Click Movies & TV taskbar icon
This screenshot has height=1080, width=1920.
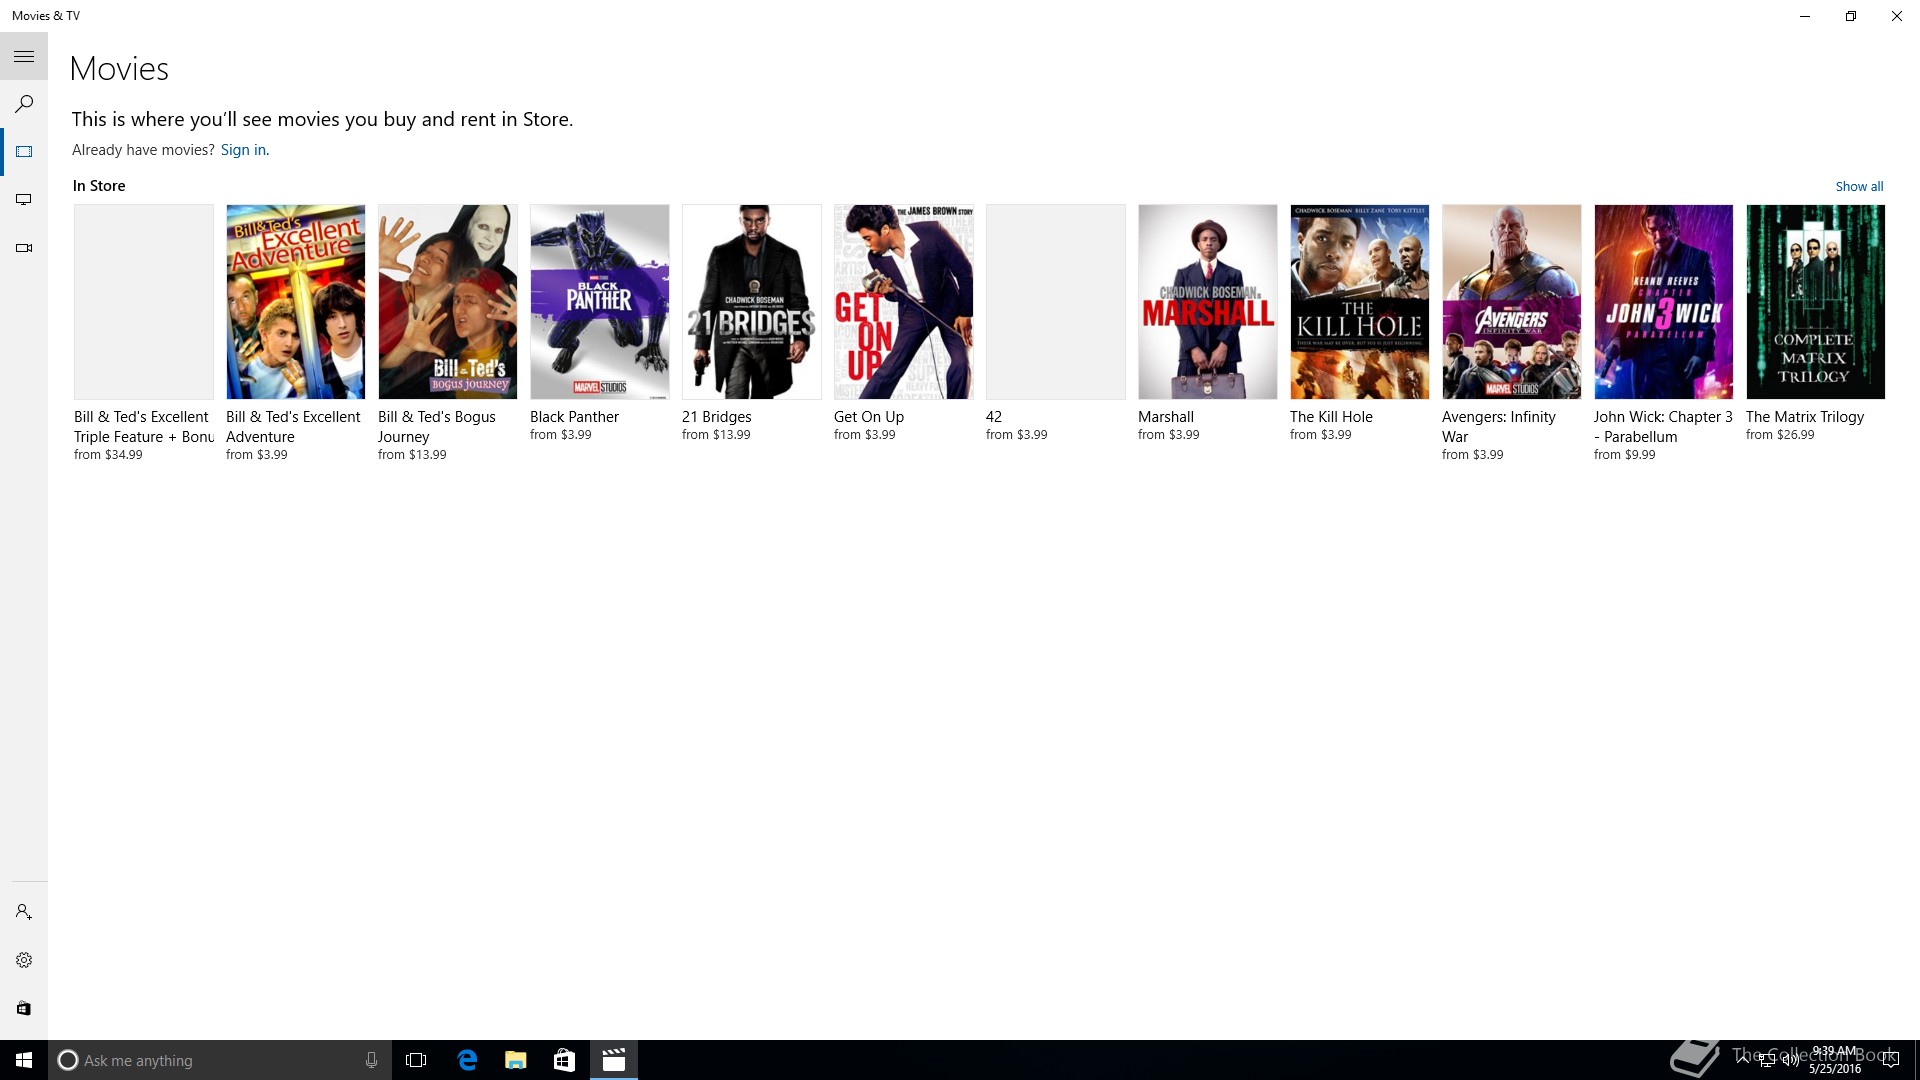614,1060
